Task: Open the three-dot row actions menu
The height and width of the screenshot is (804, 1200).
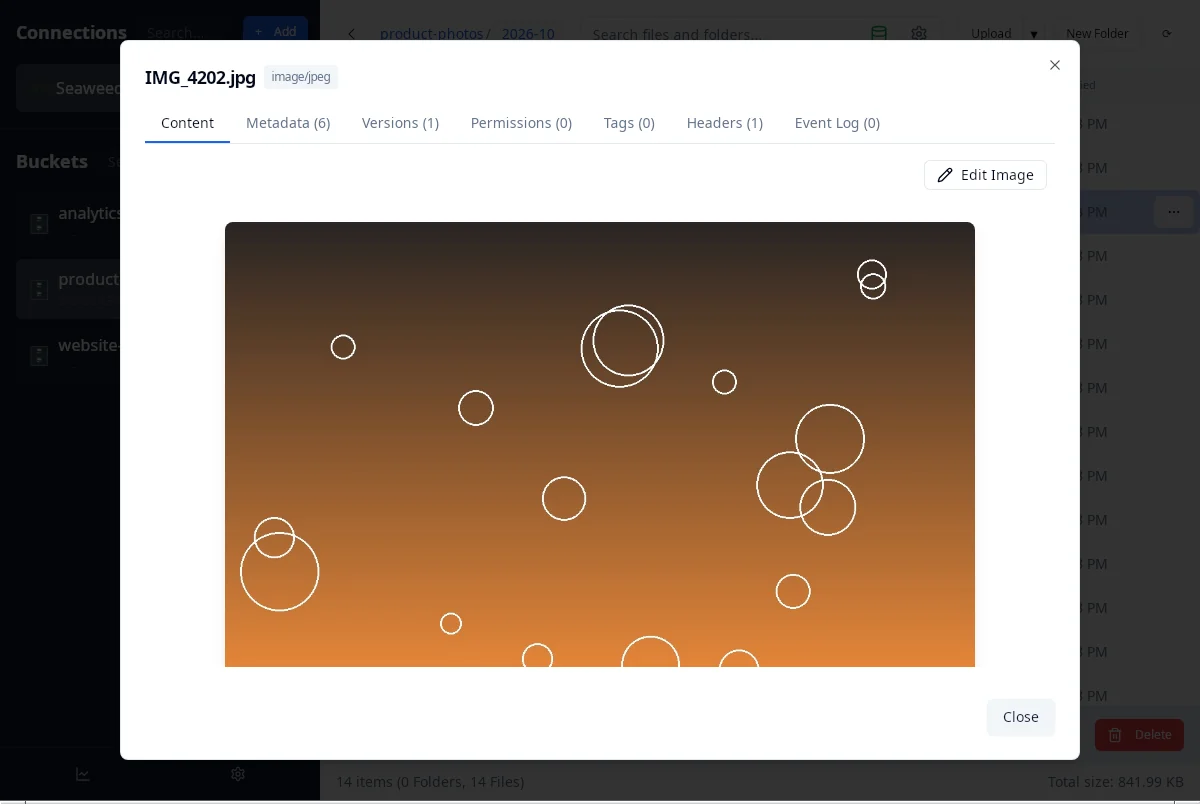Action: pos(1173,212)
